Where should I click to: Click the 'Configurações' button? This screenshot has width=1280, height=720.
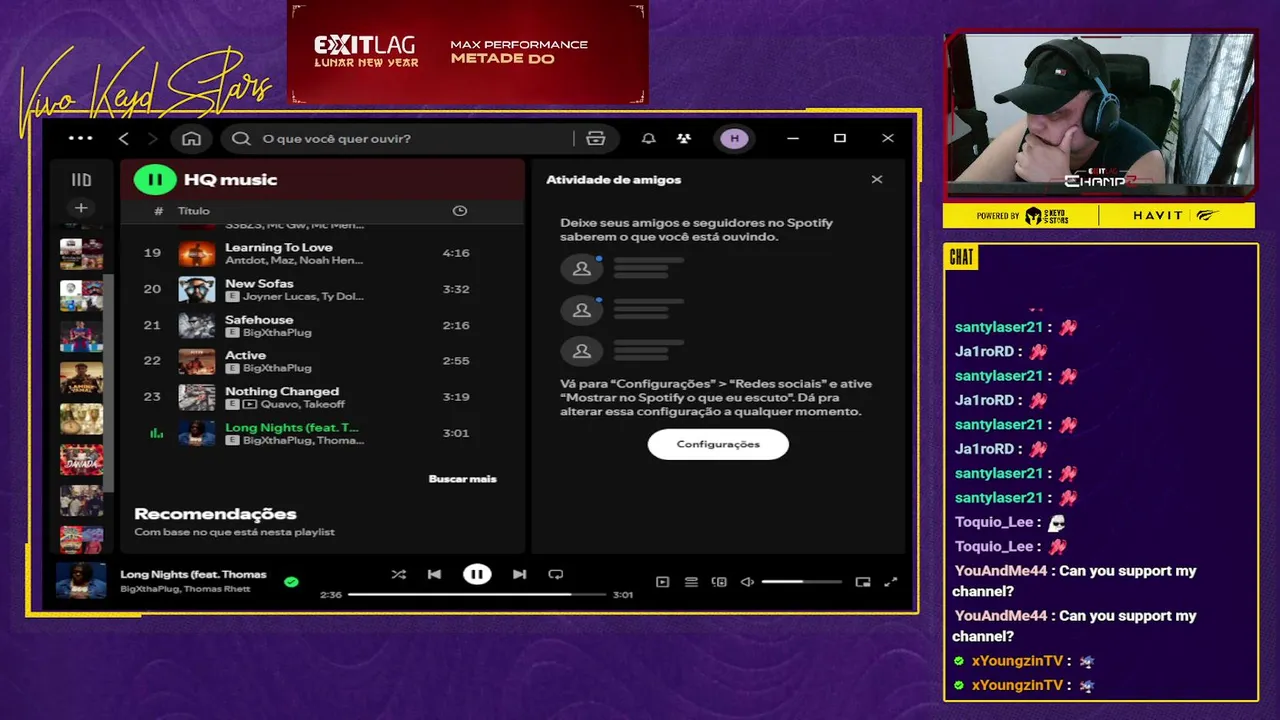(x=718, y=444)
